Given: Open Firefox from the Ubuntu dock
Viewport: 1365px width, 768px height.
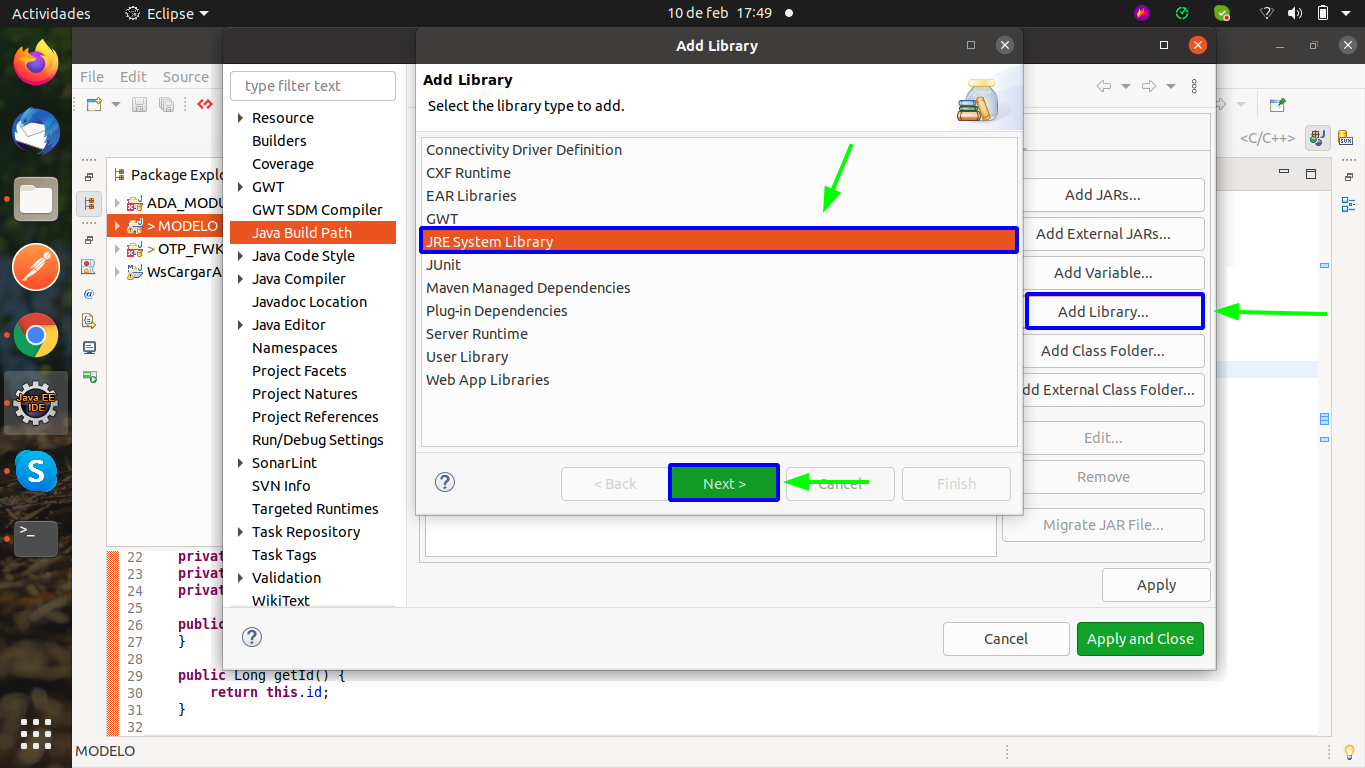Looking at the screenshot, I should [x=36, y=63].
